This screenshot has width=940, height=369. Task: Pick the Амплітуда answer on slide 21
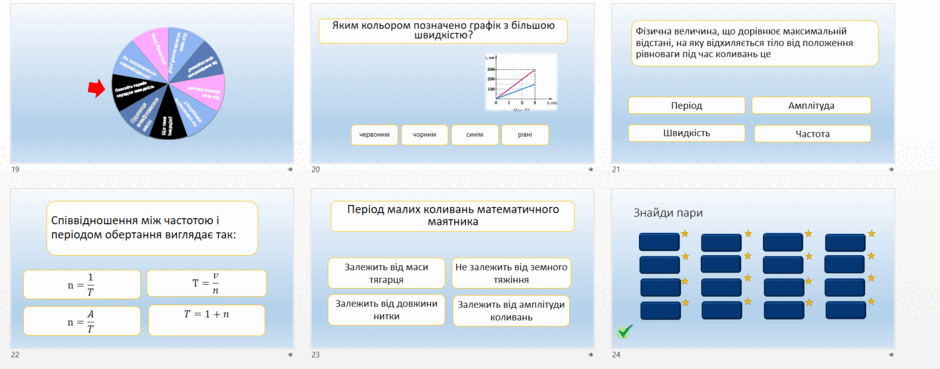pyautogui.click(x=811, y=105)
